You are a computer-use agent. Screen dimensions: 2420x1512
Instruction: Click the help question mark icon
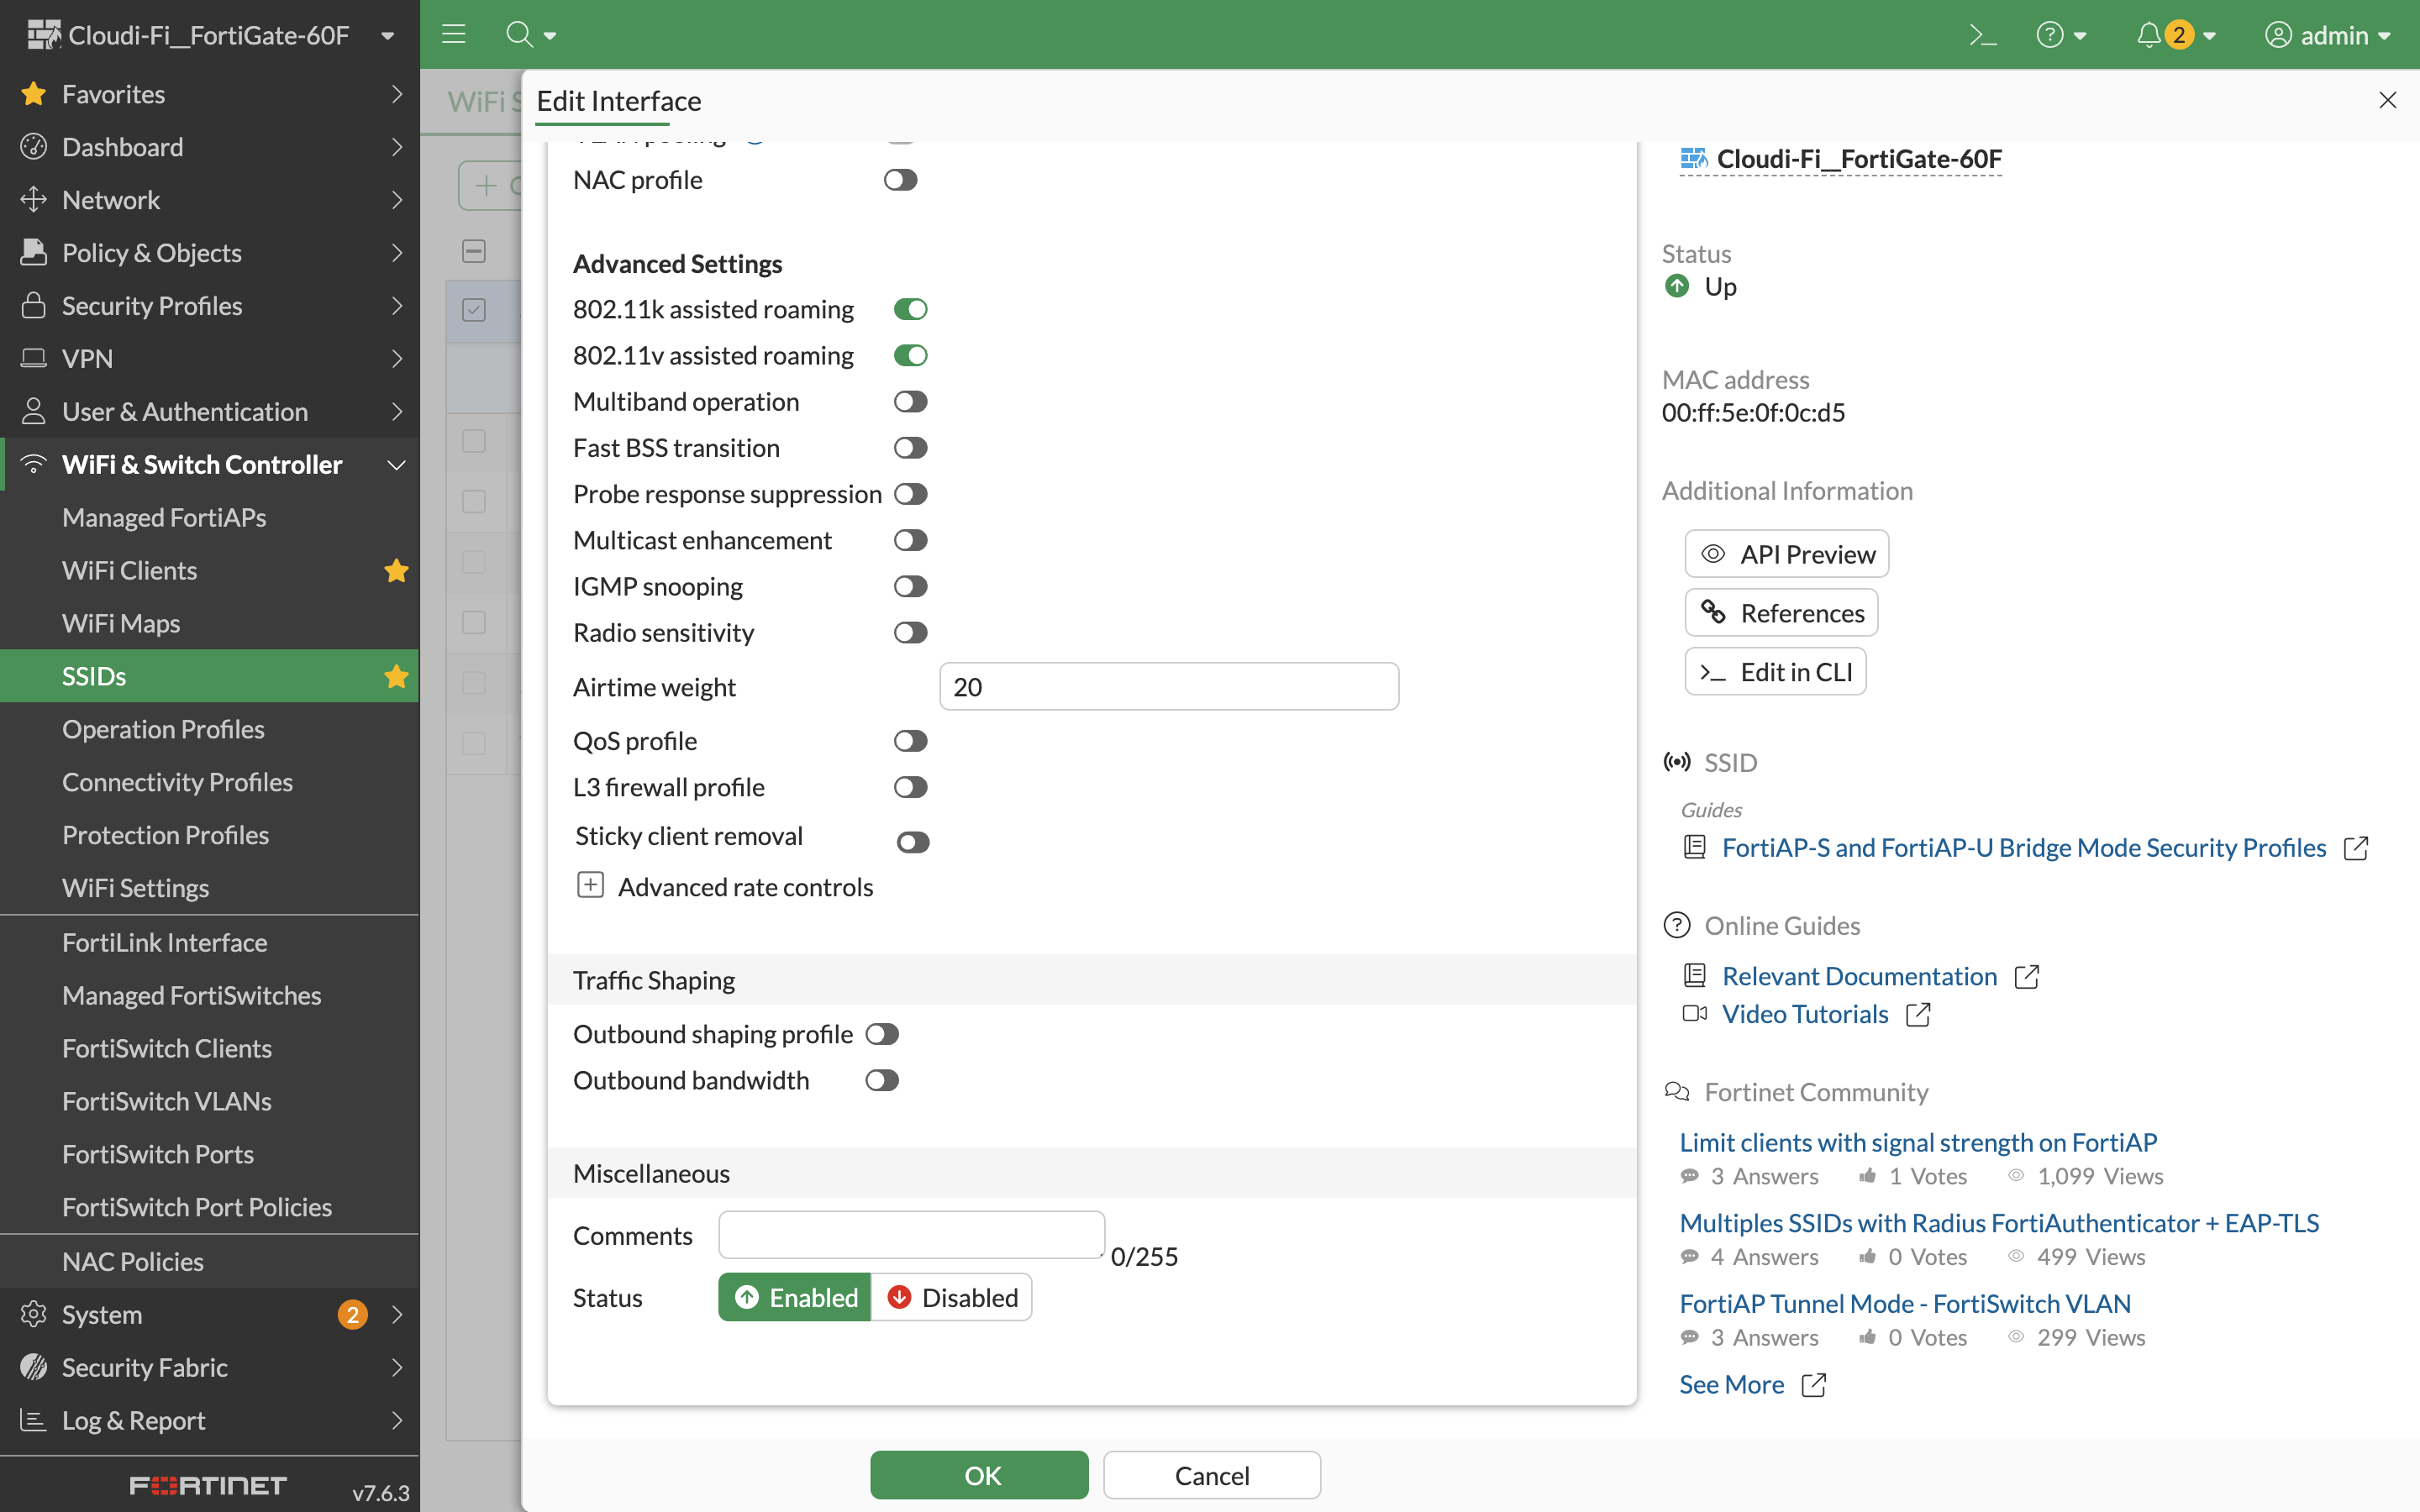[x=2050, y=35]
